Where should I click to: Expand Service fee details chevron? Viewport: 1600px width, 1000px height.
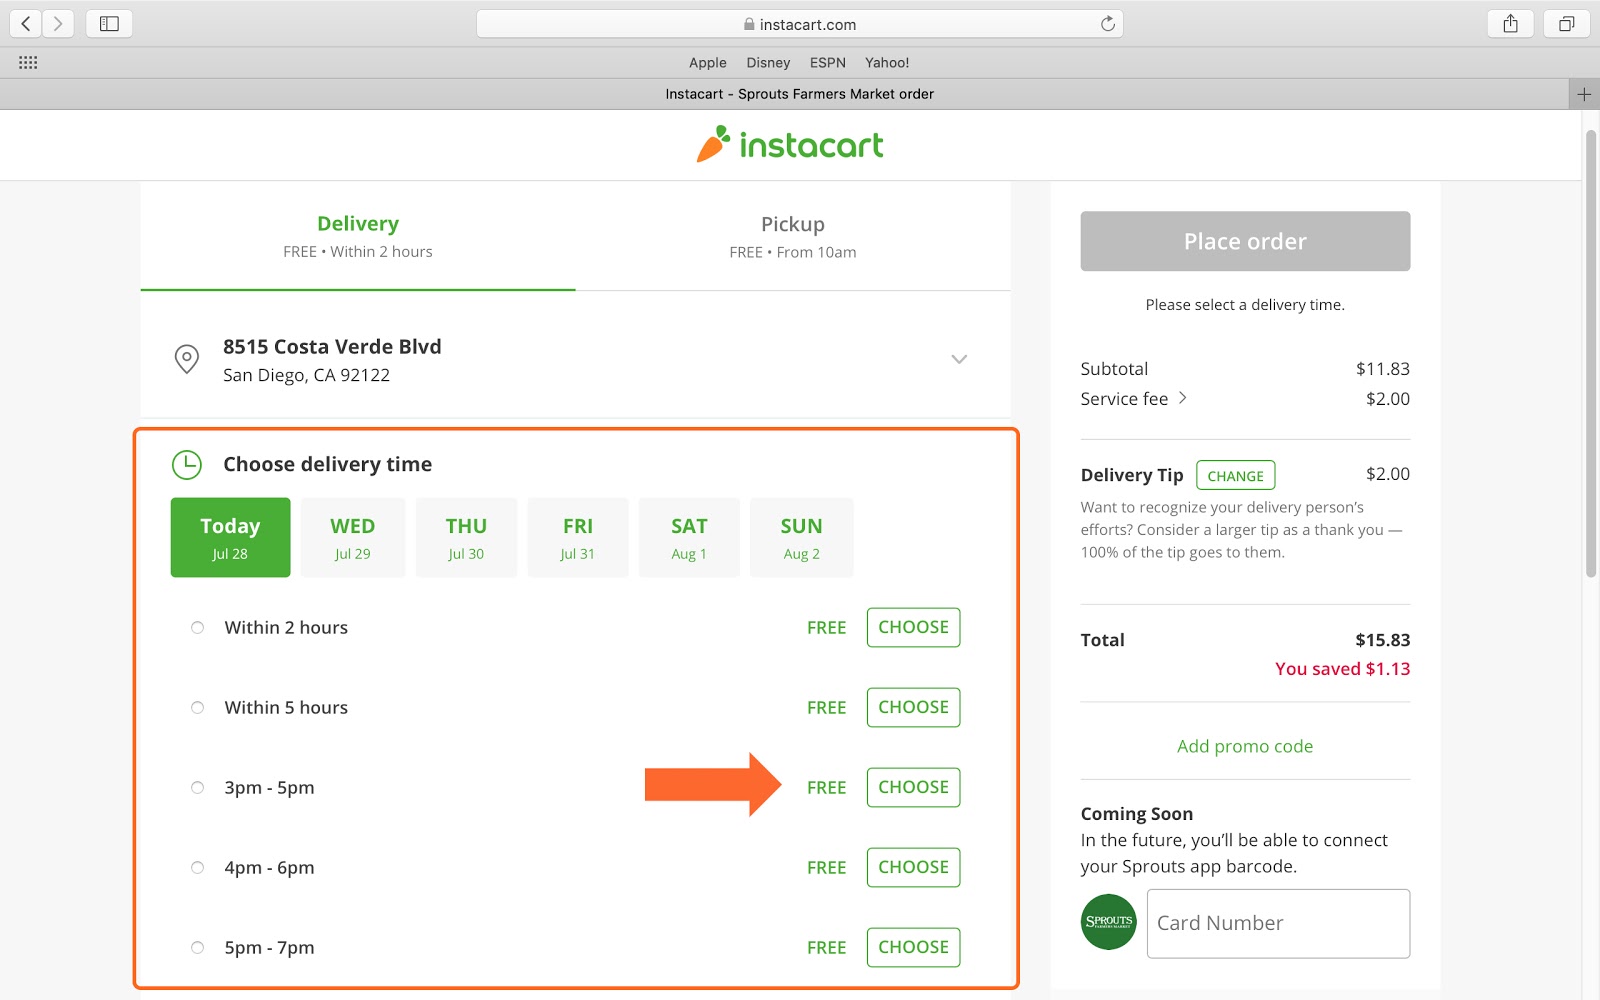(1183, 398)
